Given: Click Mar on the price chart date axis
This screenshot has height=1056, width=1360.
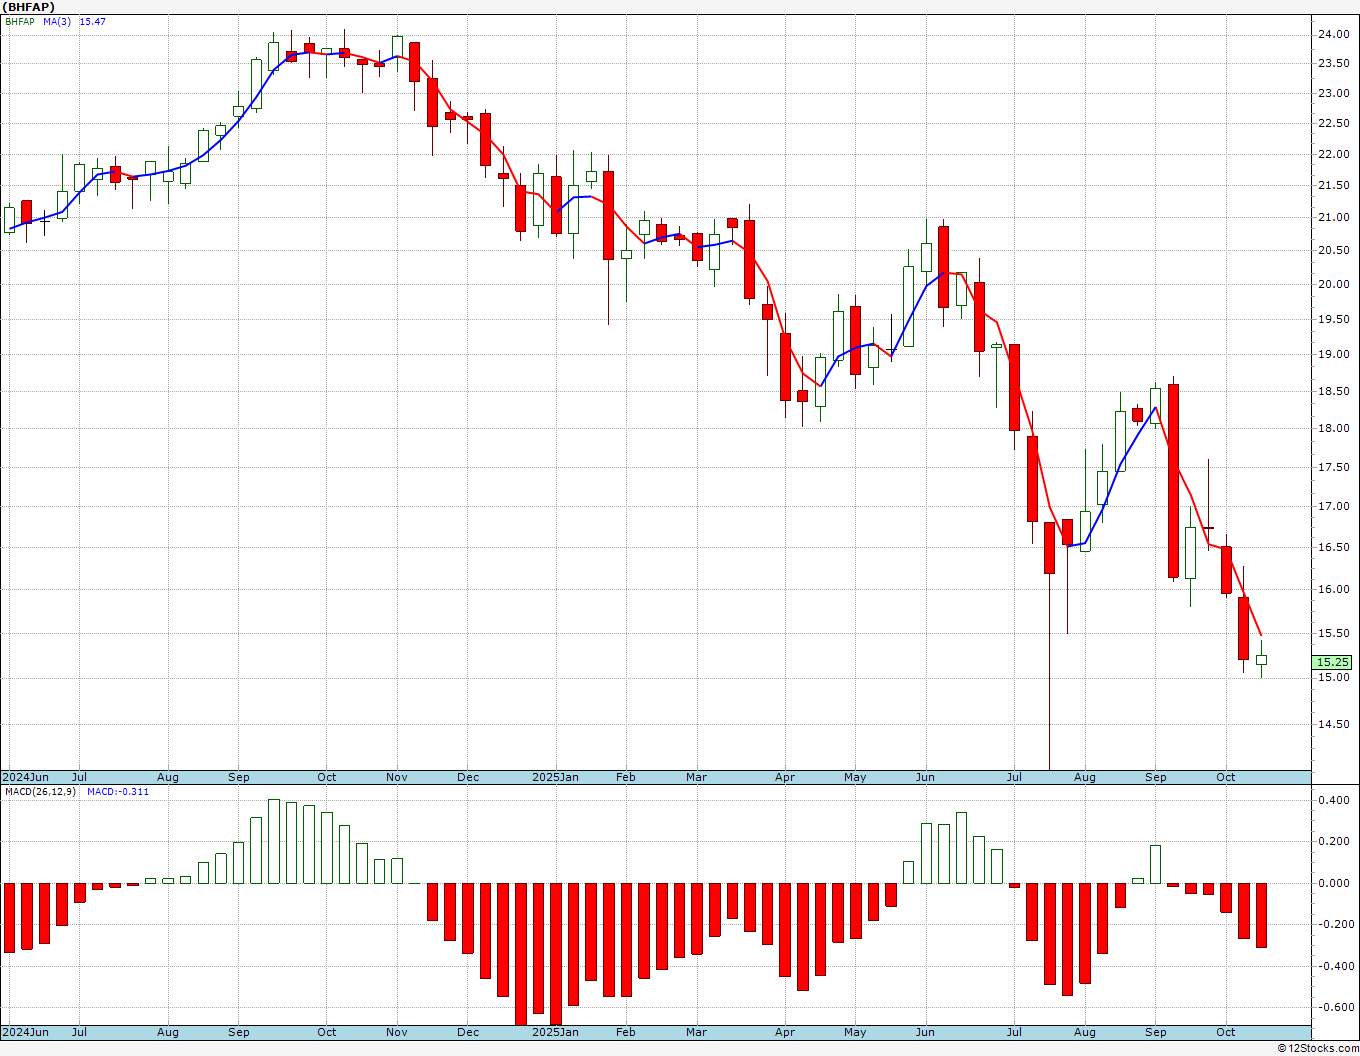Looking at the screenshot, I should tap(696, 777).
